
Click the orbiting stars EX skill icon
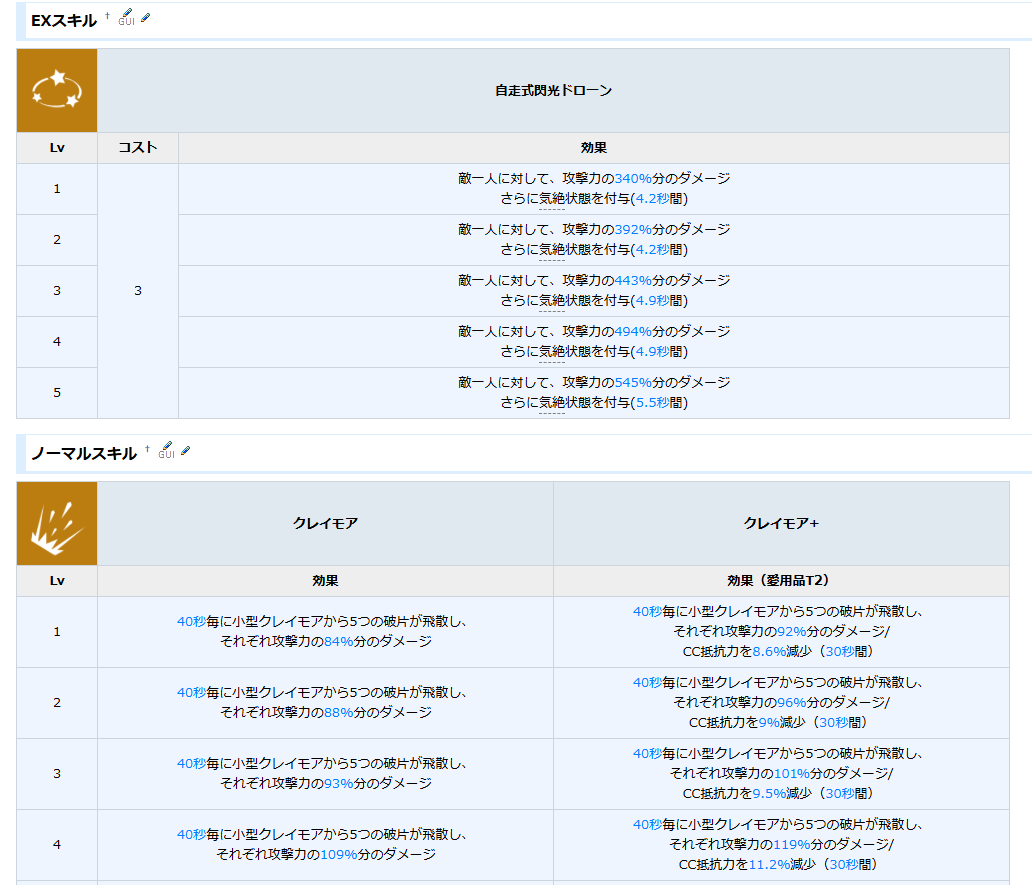[57, 90]
